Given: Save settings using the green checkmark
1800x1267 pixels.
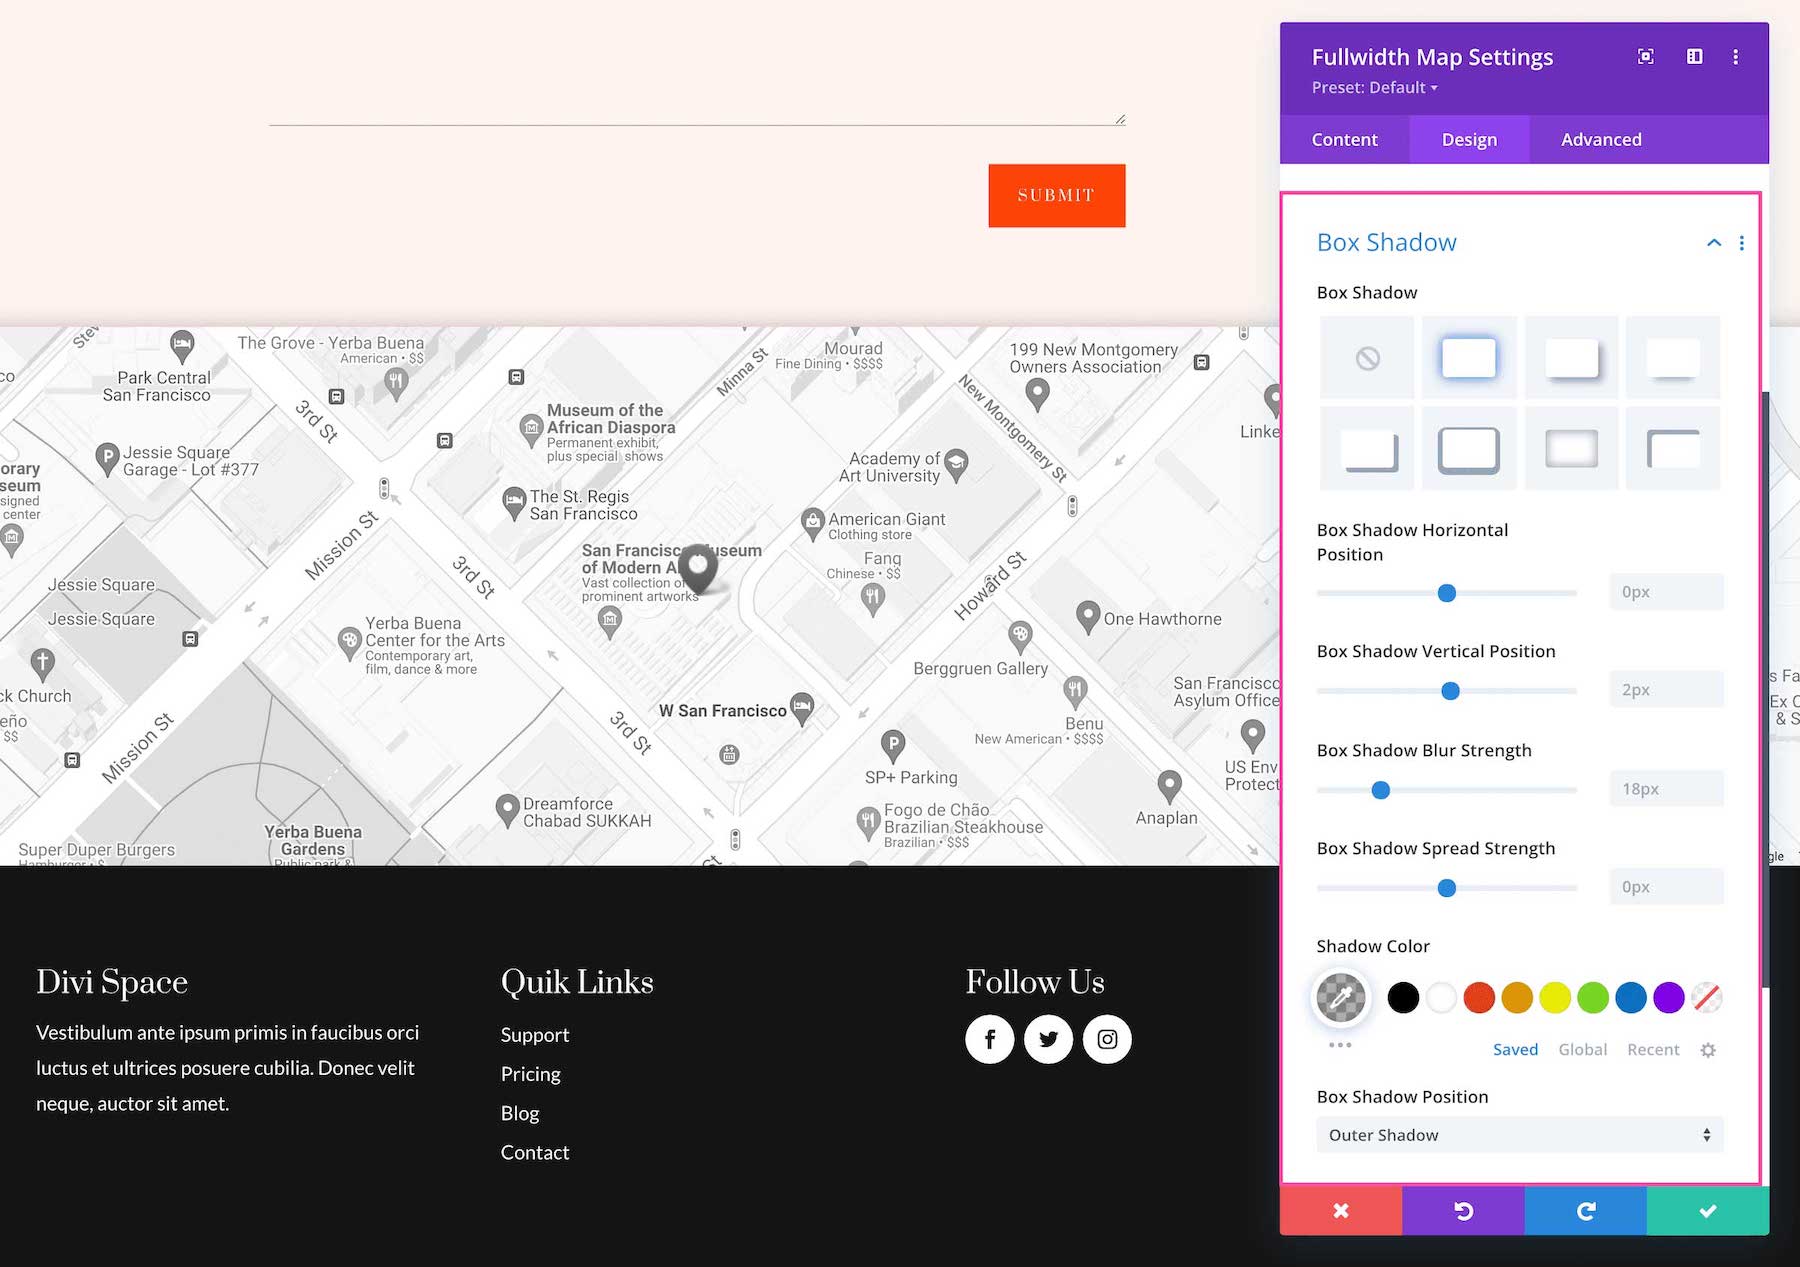Looking at the screenshot, I should tap(1705, 1210).
